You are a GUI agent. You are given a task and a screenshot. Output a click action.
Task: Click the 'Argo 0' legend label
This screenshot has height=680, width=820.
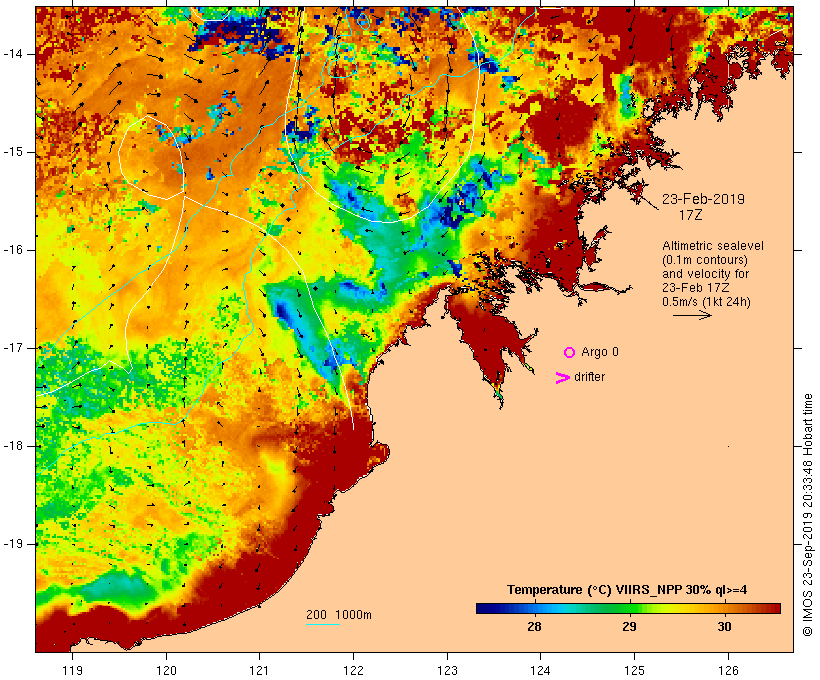click(x=600, y=352)
